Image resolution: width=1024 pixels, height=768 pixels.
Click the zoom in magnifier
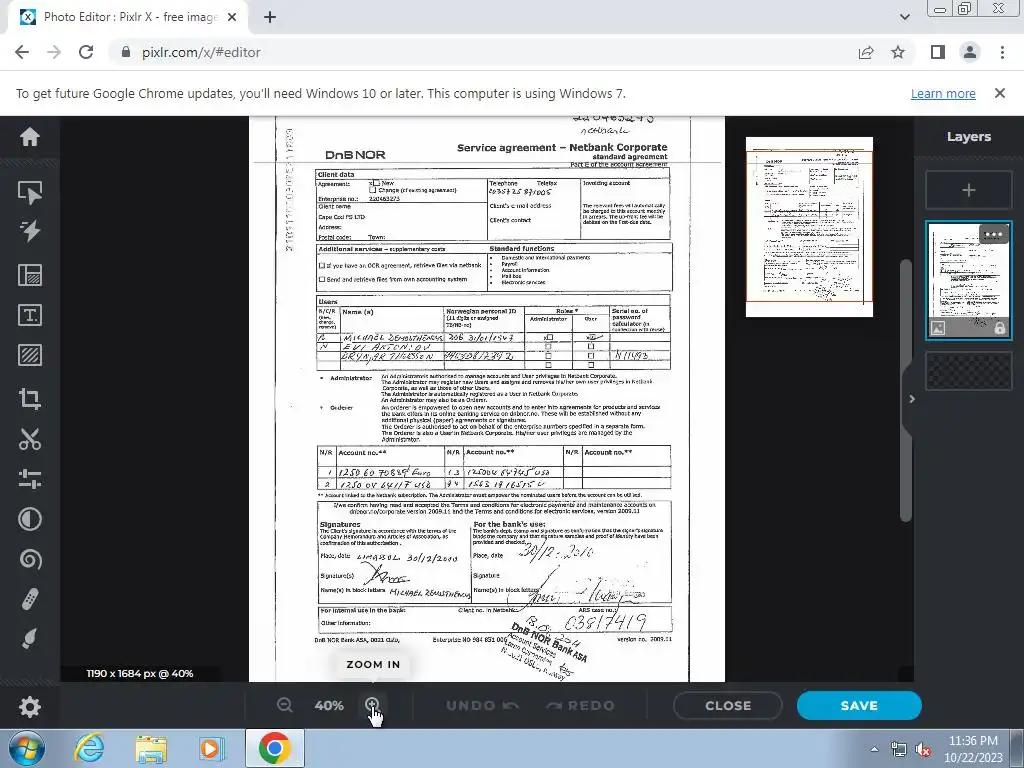(372, 705)
